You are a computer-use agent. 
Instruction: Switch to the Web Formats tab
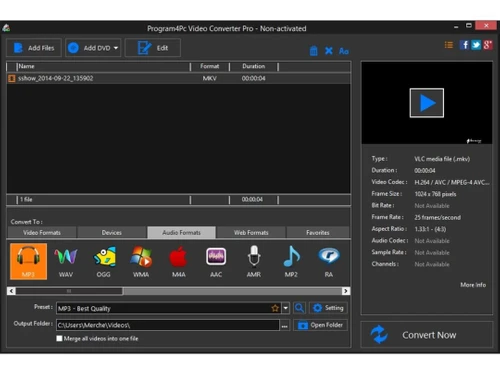coord(251,232)
